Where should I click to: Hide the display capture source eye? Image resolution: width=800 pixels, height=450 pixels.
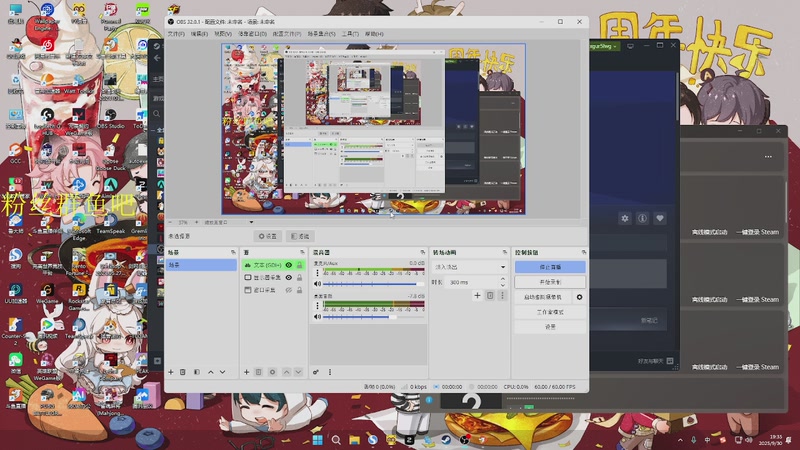tap(289, 278)
